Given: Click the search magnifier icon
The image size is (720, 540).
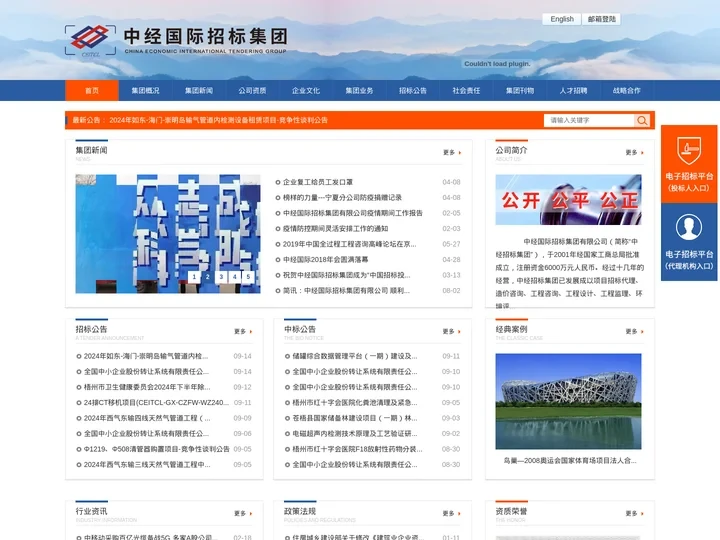Looking at the screenshot, I should pos(642,120).
